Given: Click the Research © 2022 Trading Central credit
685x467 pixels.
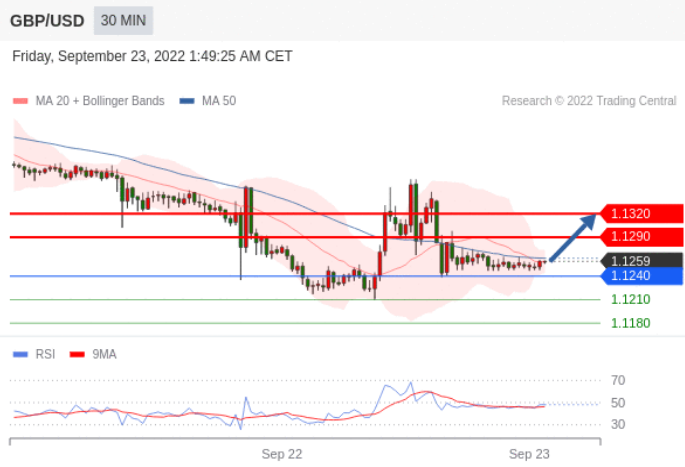Looking at the screenshot, I should 589,101.
